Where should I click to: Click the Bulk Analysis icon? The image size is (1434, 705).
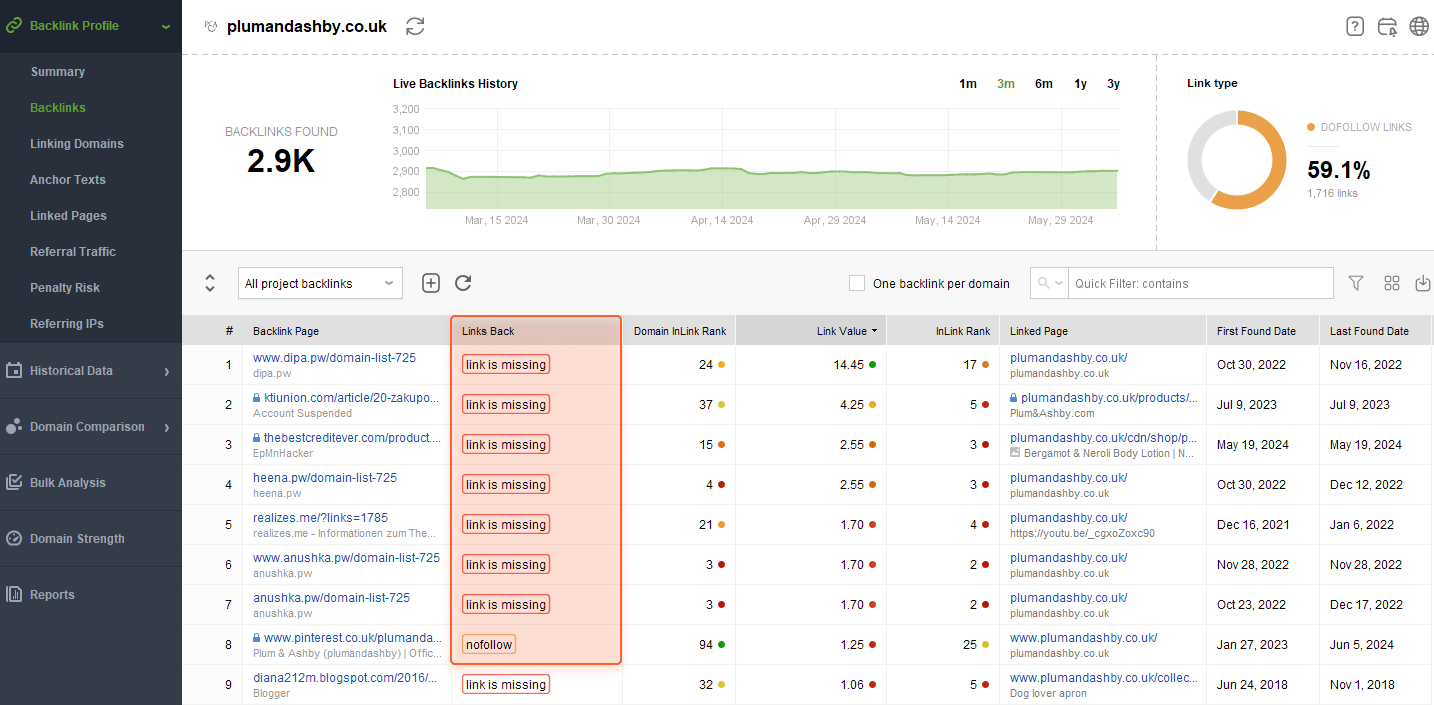click(14, 483)
